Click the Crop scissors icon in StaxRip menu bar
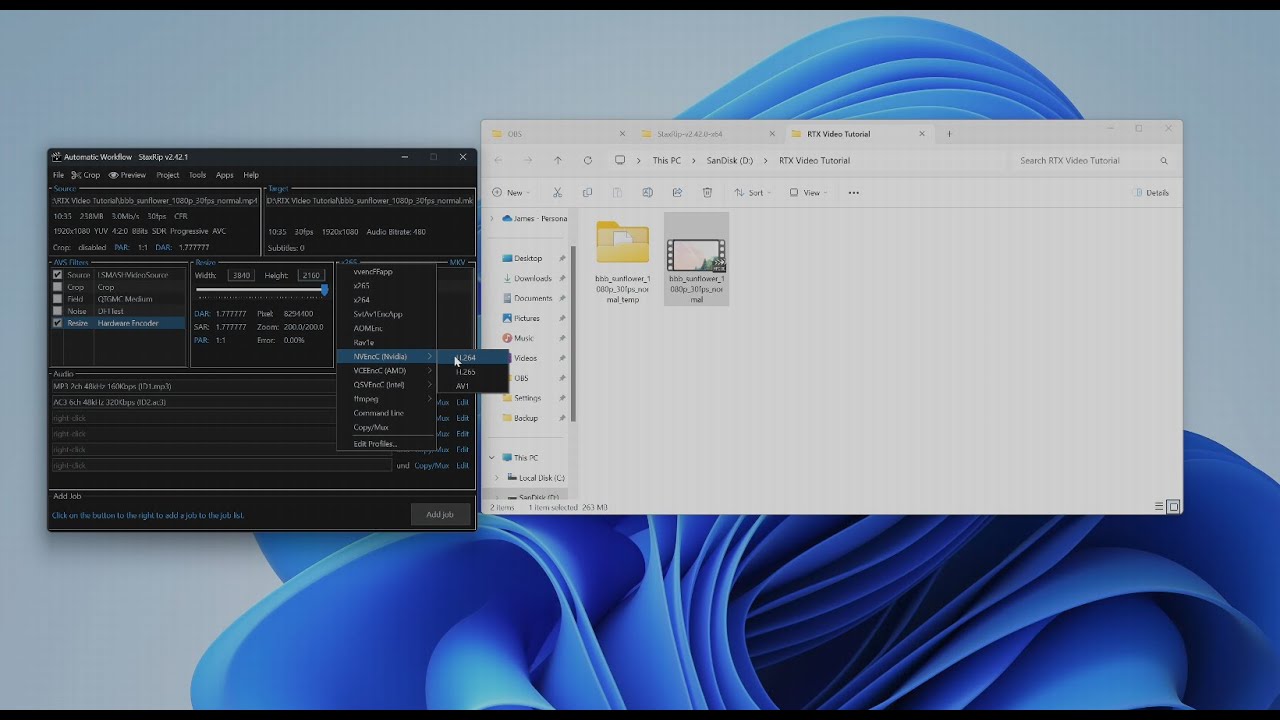1280x720 pixels. click(x=76, y=175)
